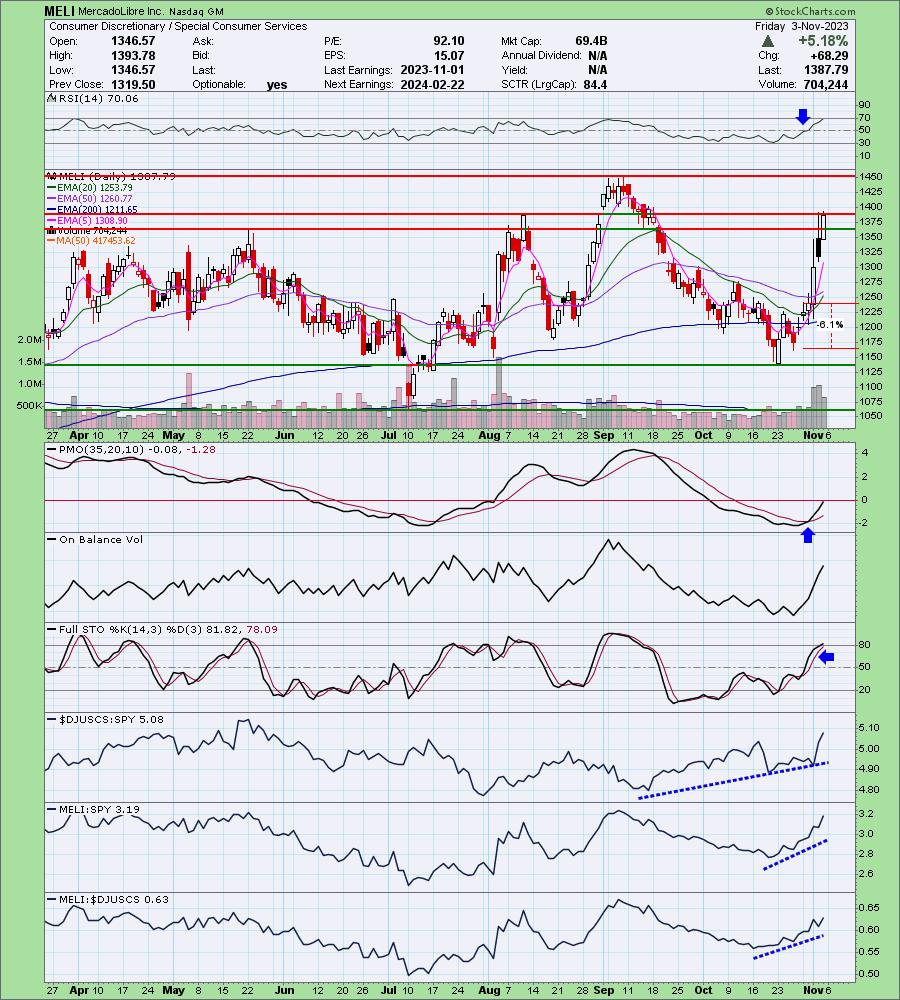Click the Optionable value yes
900x1000 pixels.
277,85
